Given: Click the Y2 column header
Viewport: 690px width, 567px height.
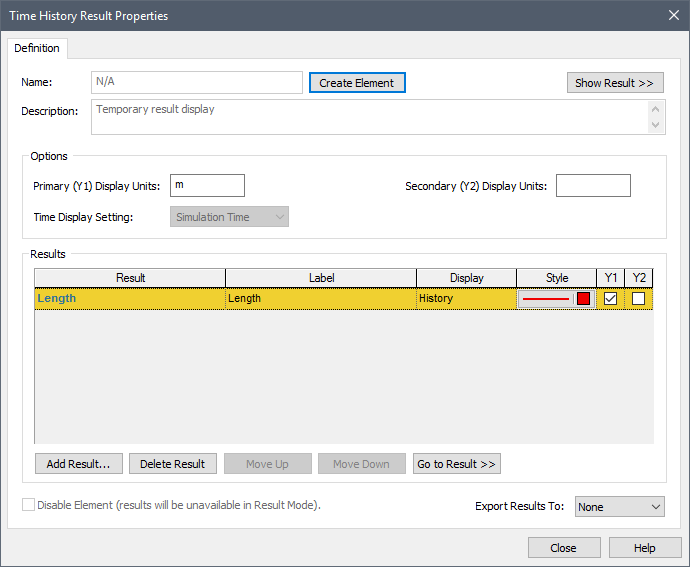Looking at the screenshot, I should (639, 278).
